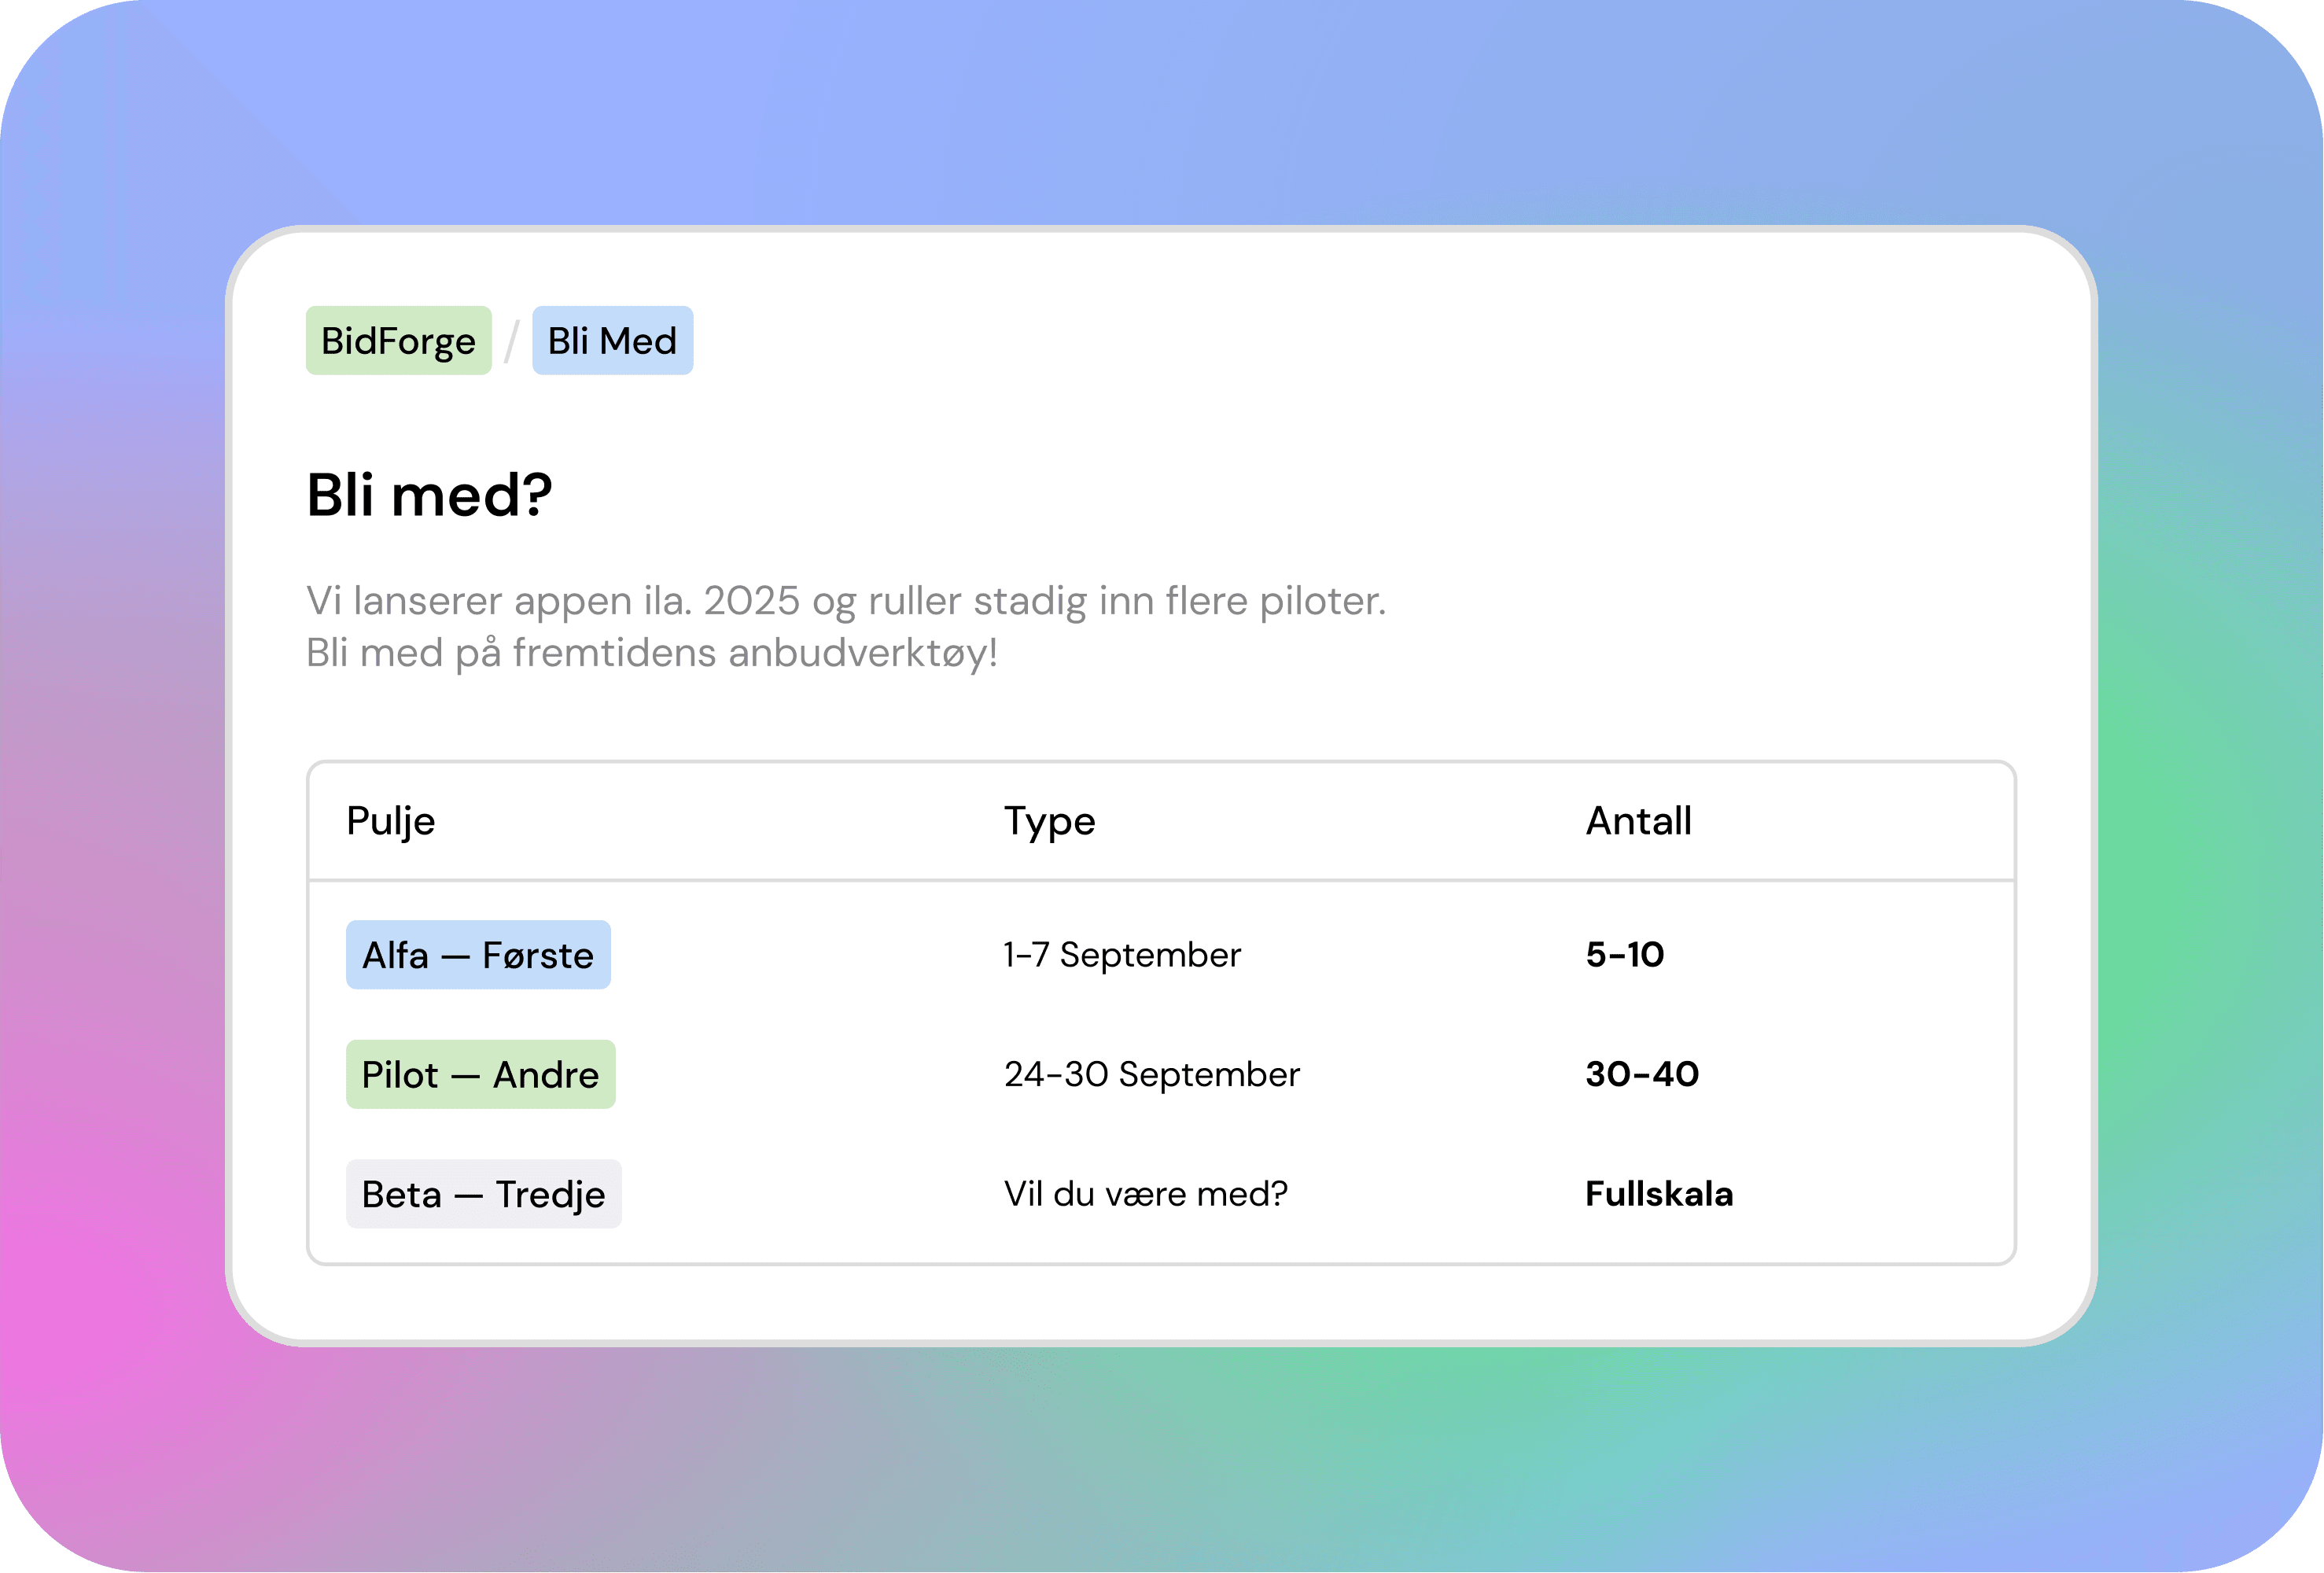Viewport: 2324px width, 1573px height.
Task: Select the 'Alfa — Første' blue tag
Action: pyautogui.click(x=478, y=955)
